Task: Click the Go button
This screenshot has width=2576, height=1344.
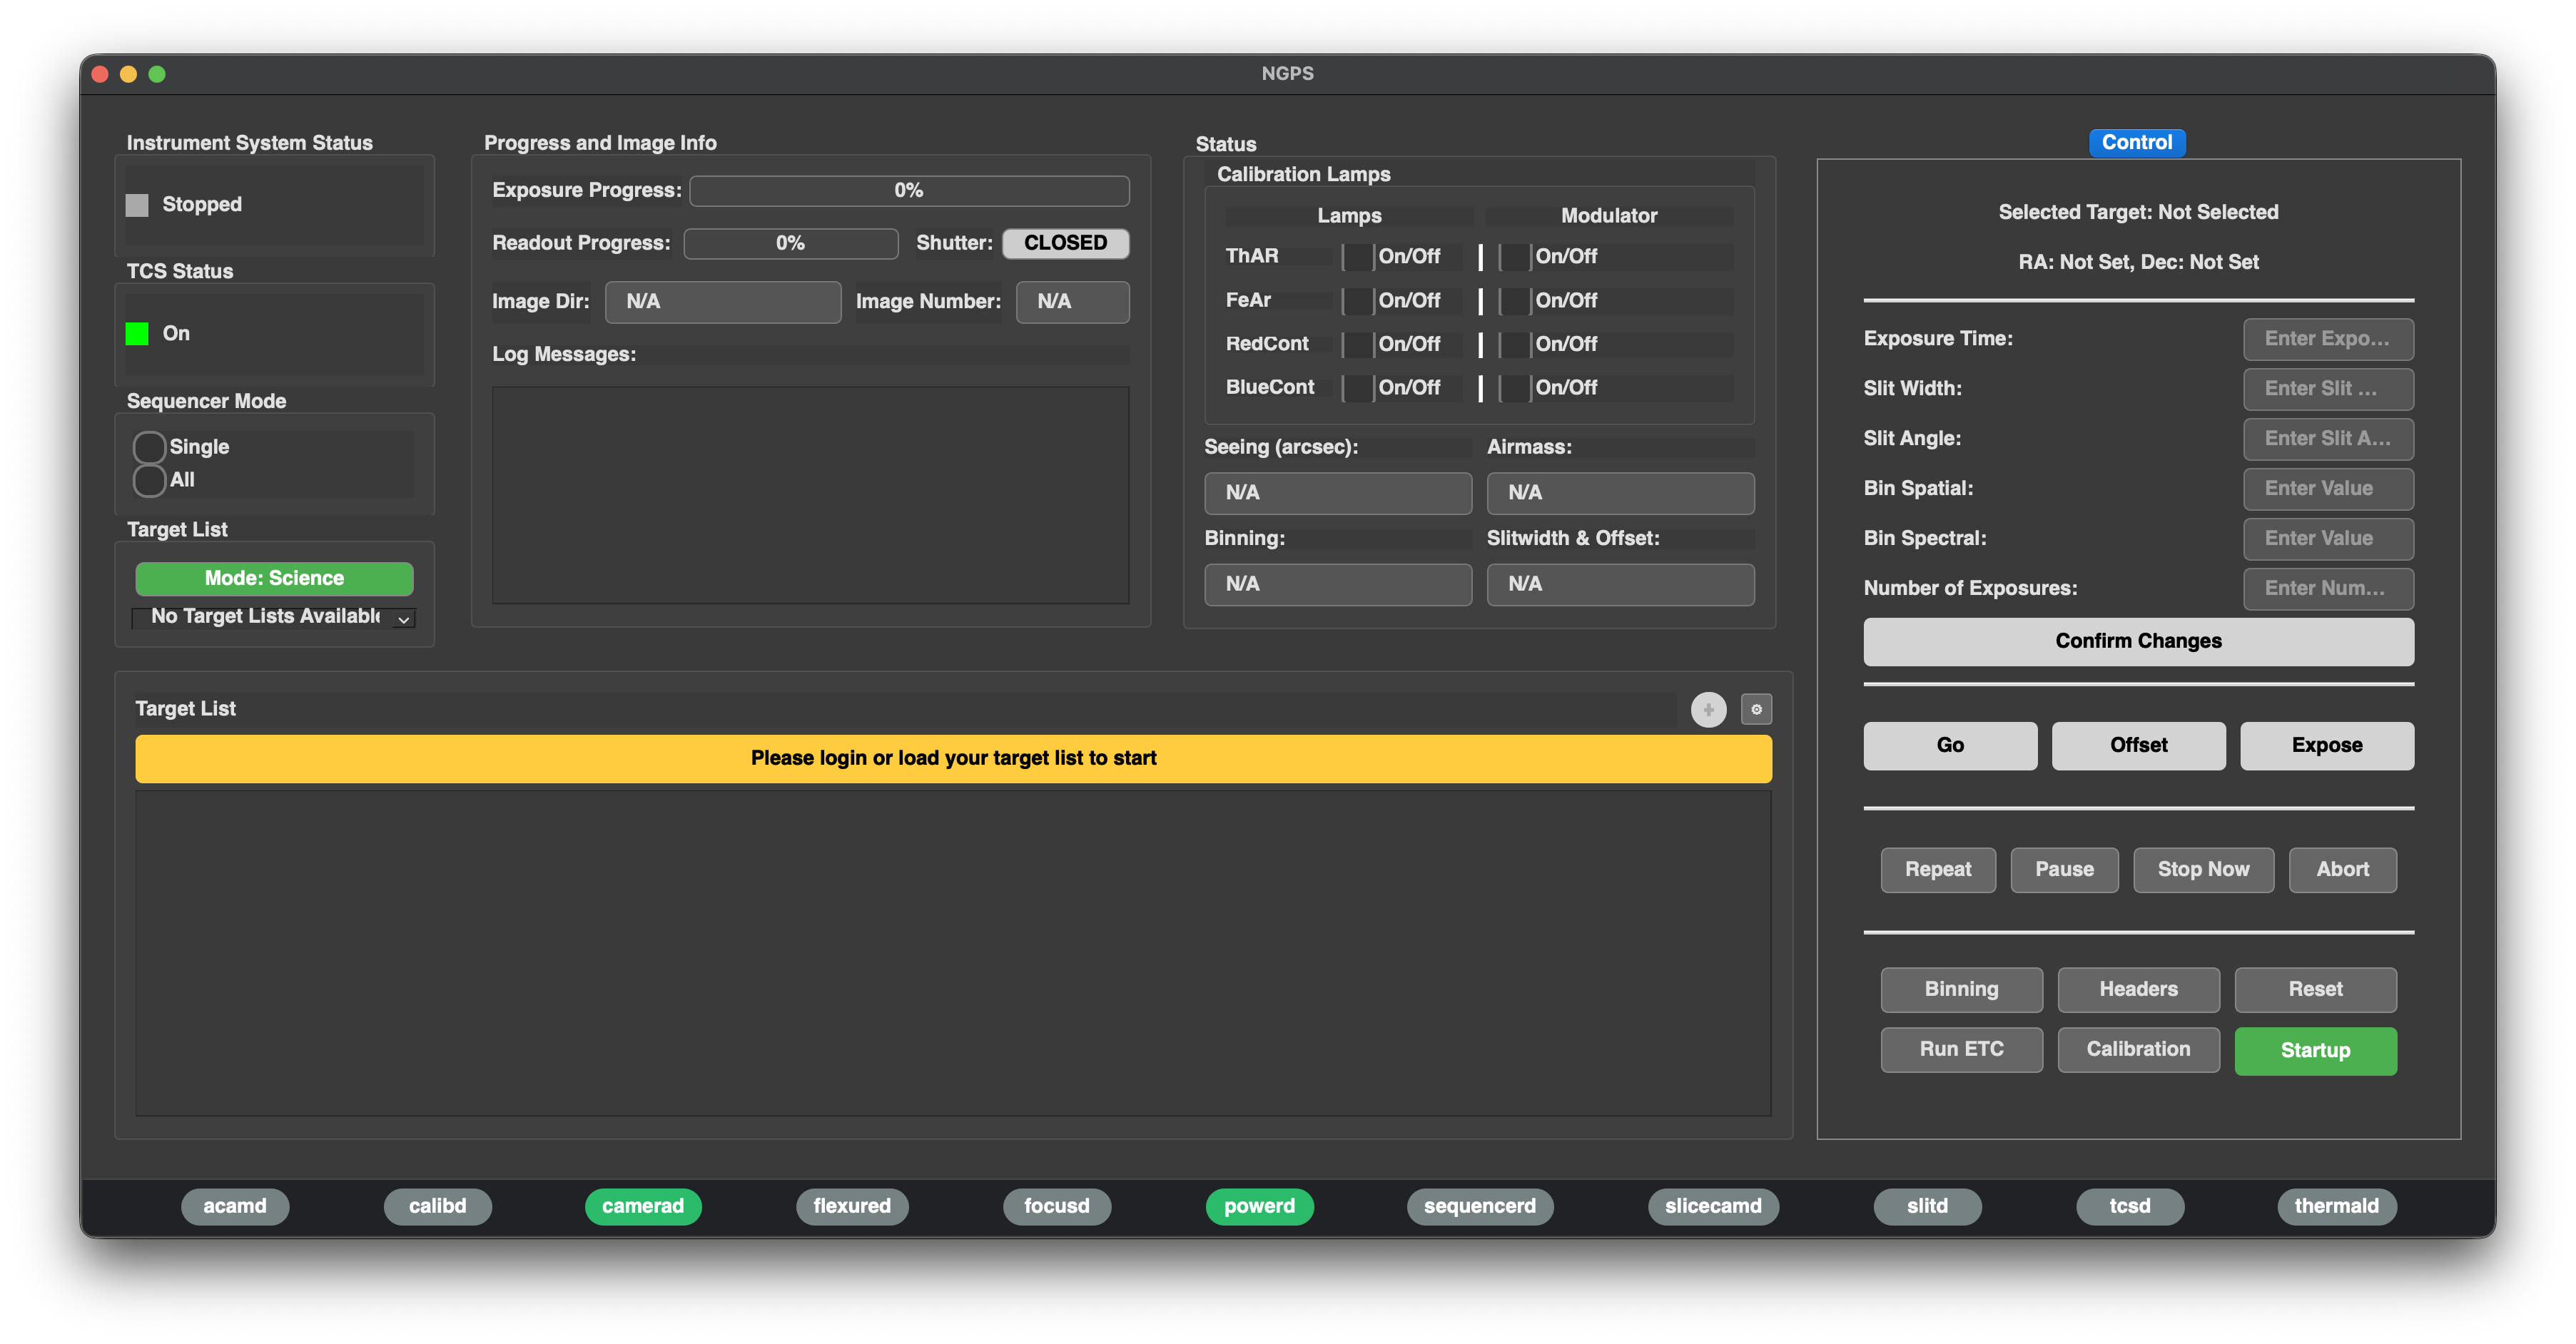Action: click(1950, 745)
